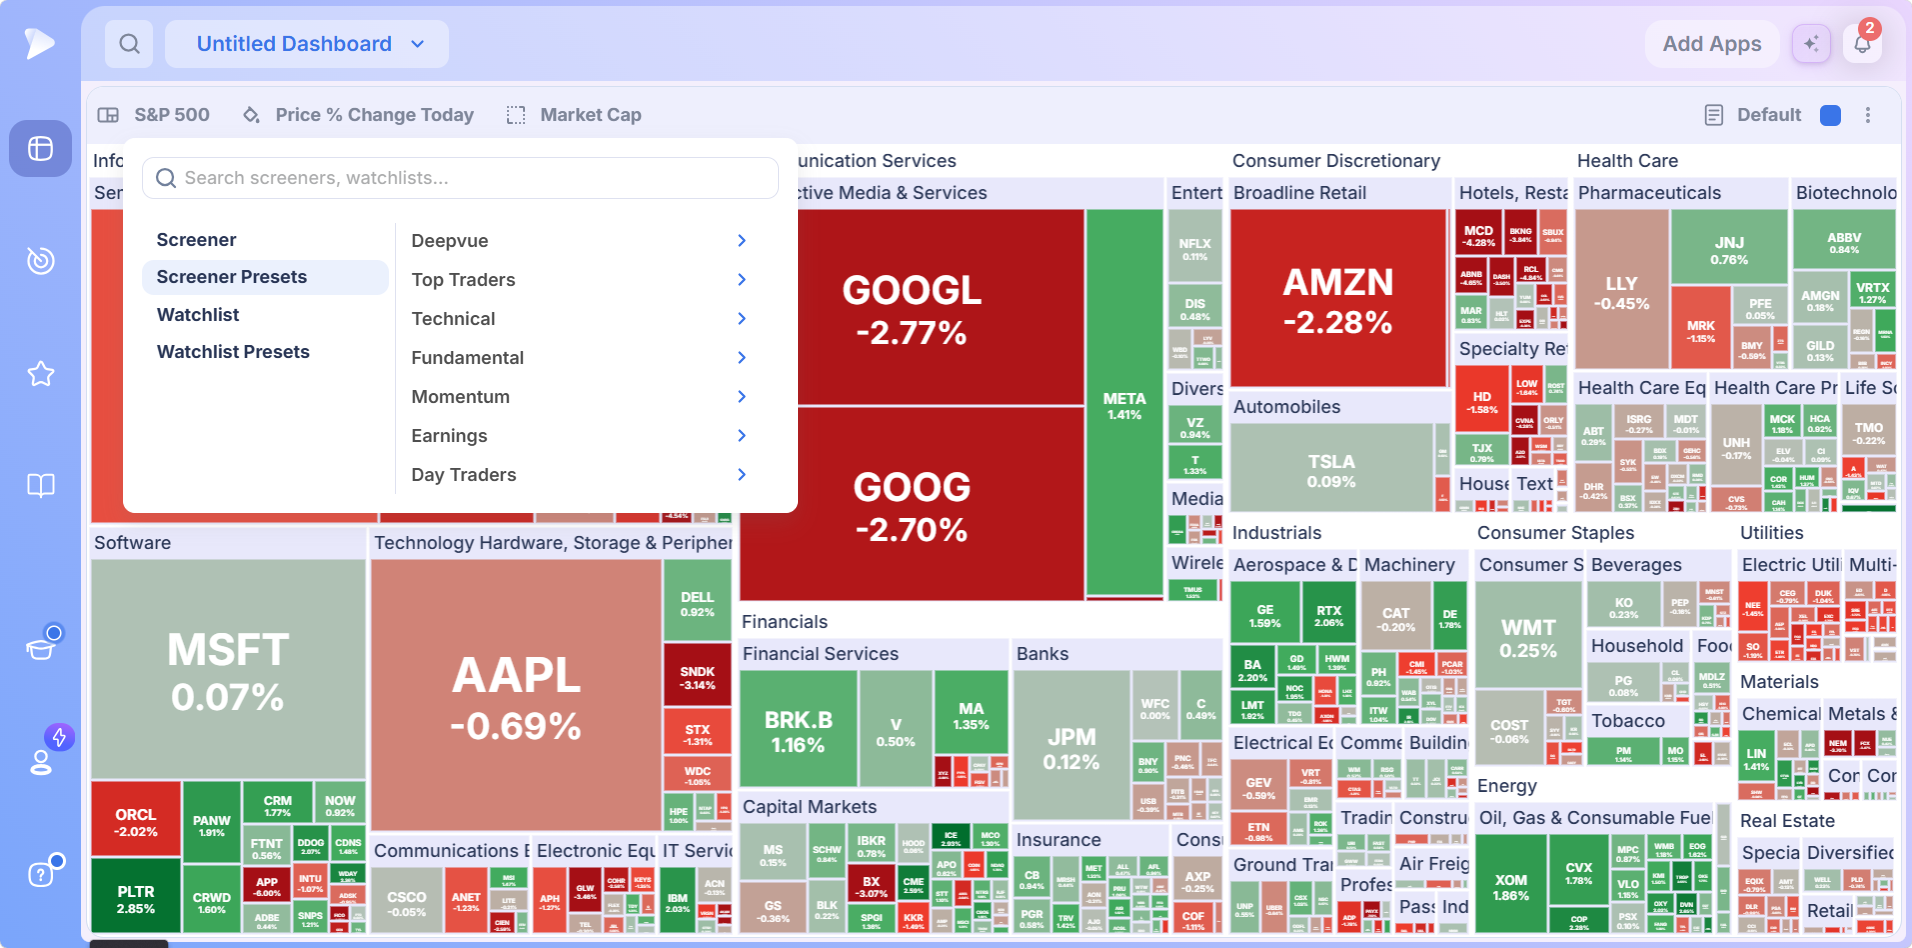1912x948 pixels.
Task: Click the app logo icon in sidebar
Action: coord(39,43)
